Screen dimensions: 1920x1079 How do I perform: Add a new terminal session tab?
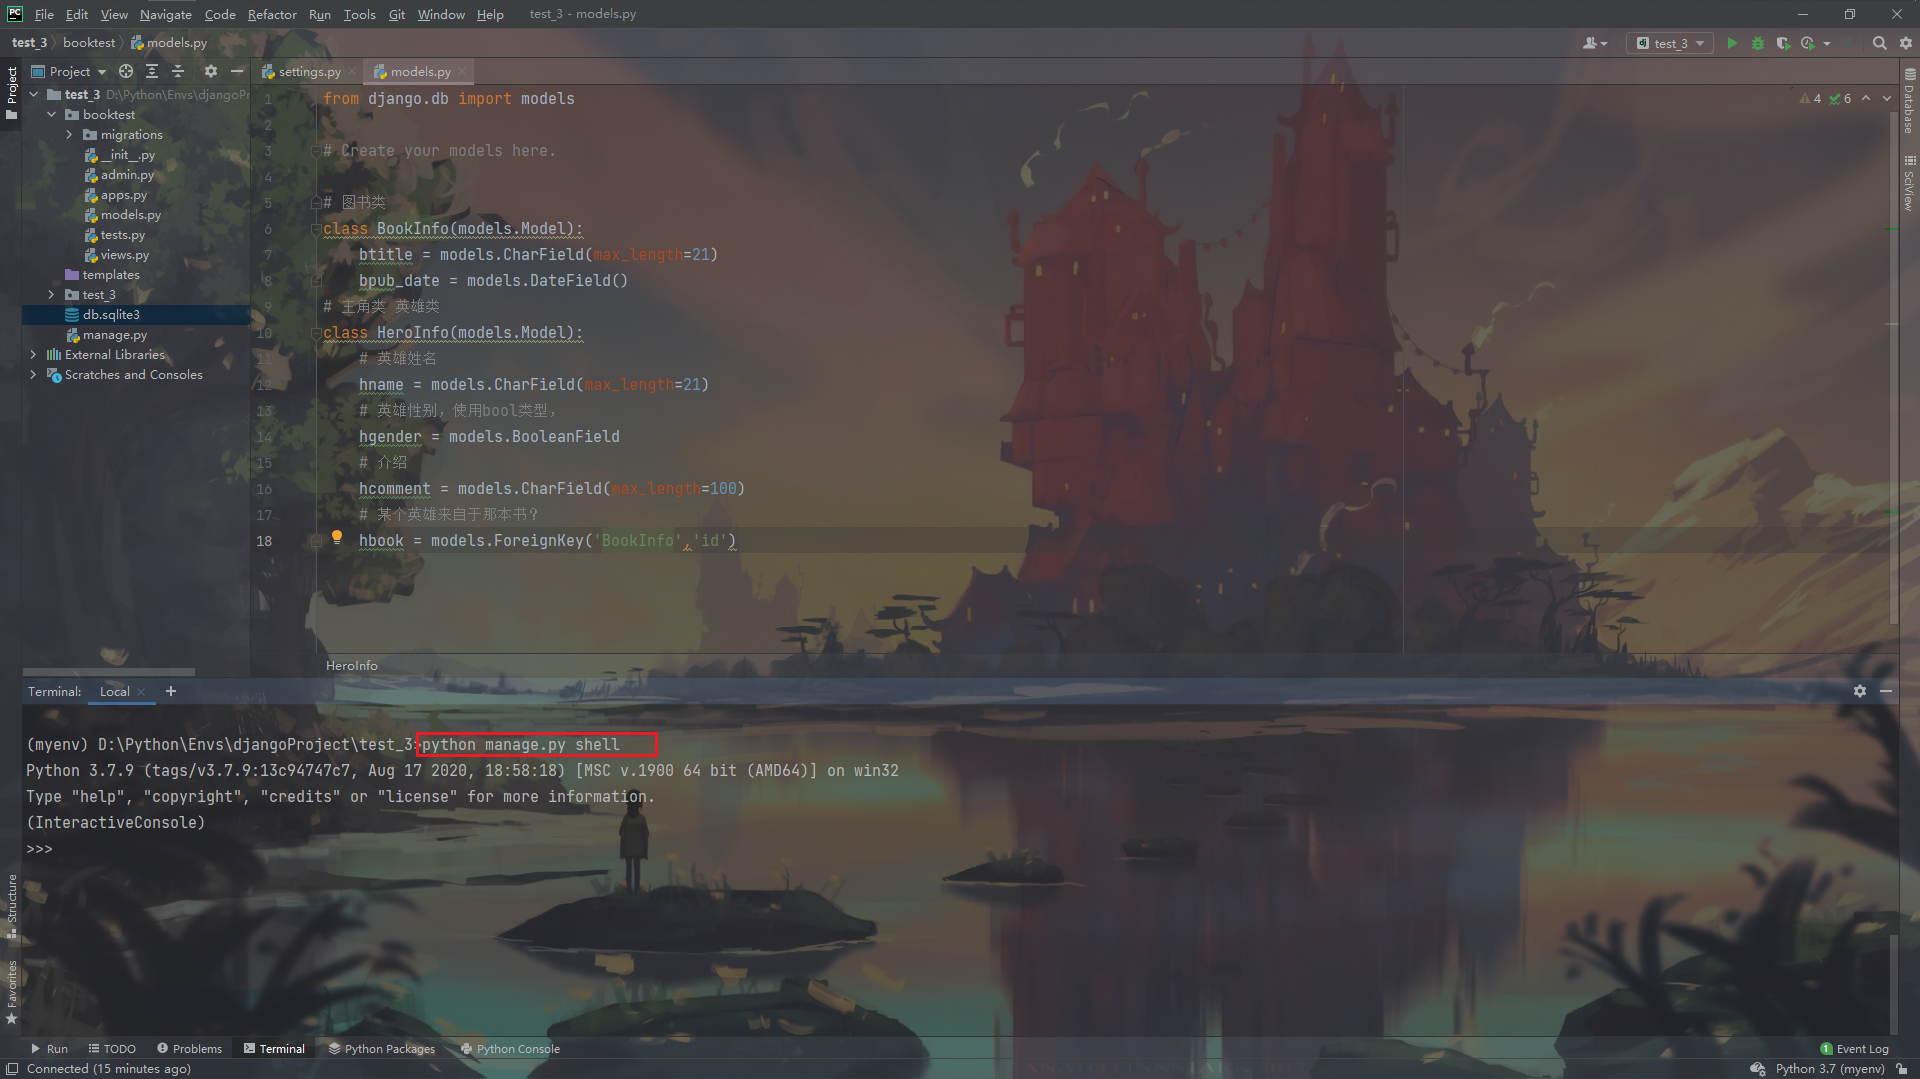(x=171, y=691)
